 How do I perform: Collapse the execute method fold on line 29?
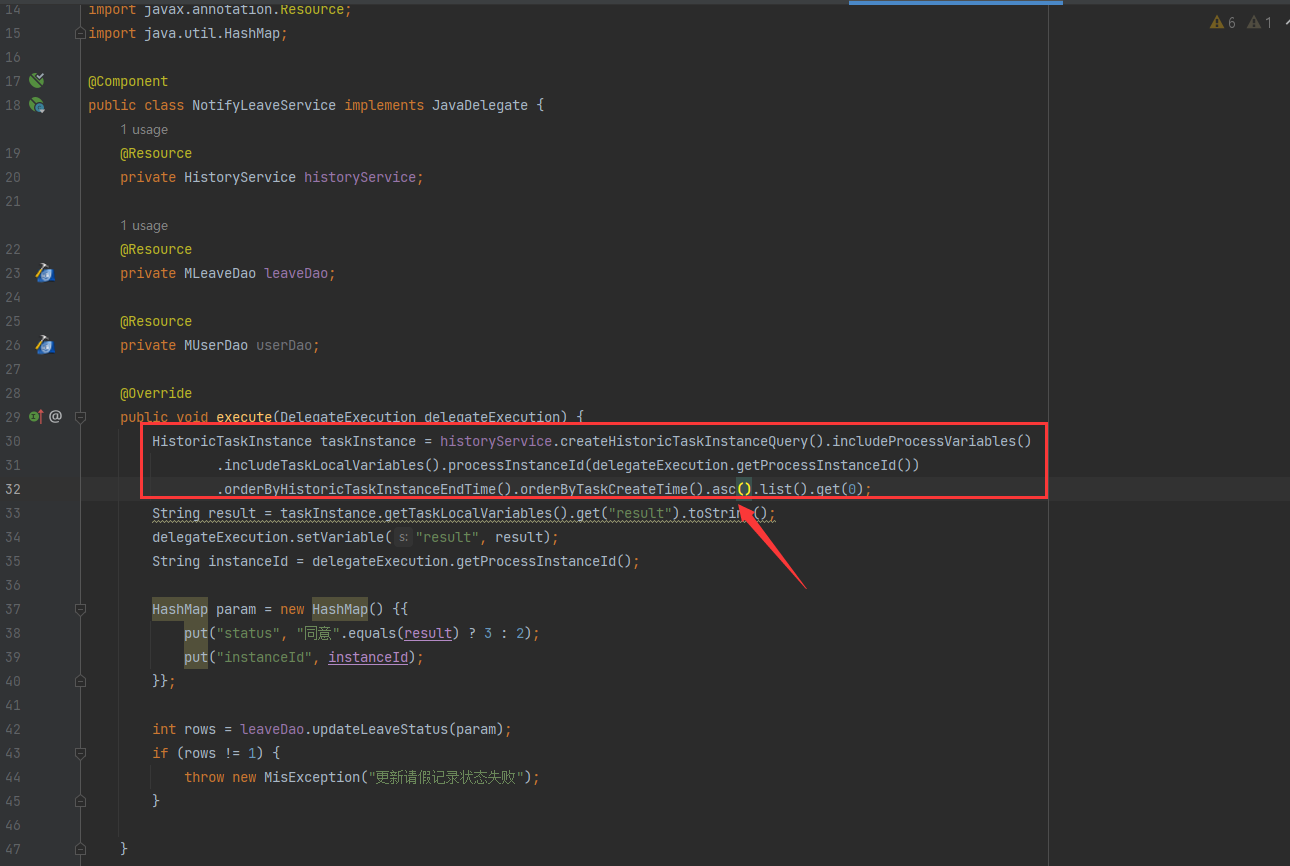[80, 417]
